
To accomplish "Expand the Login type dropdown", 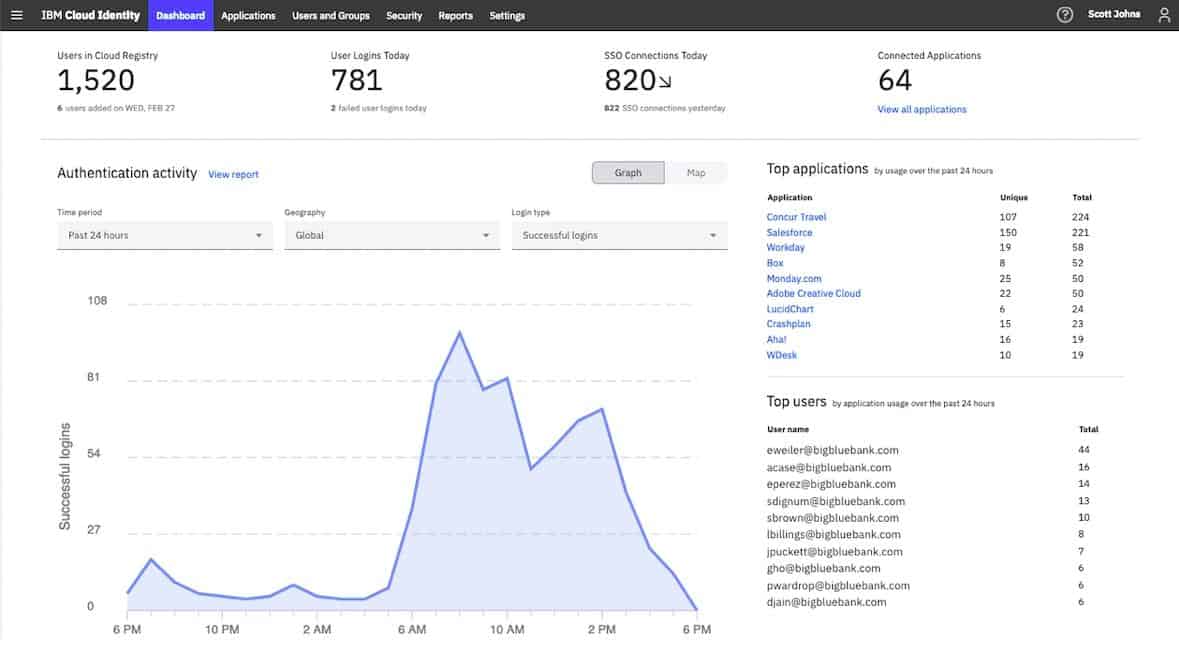I will (620, 235).
